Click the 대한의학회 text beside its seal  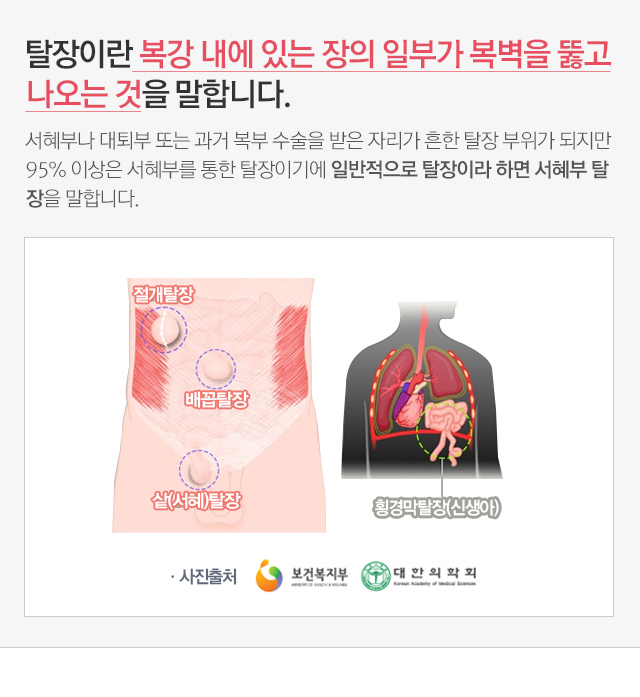point(435,573)
